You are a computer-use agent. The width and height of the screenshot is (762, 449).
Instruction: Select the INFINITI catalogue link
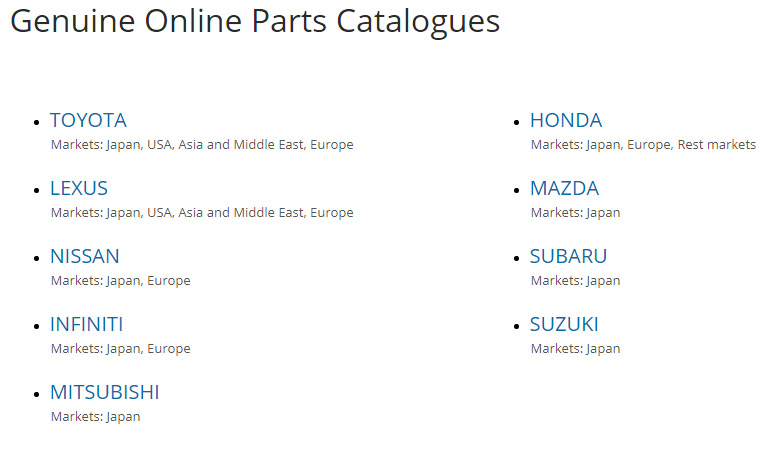point(87,325)
